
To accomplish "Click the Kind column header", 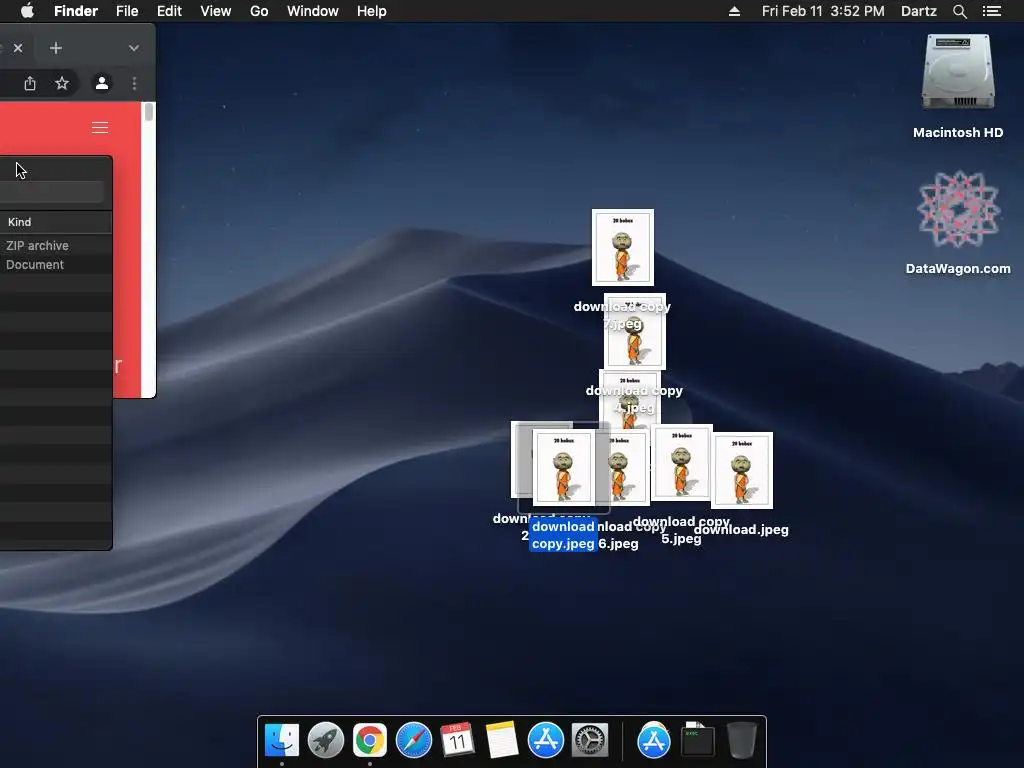I will (x=56, y=222).
